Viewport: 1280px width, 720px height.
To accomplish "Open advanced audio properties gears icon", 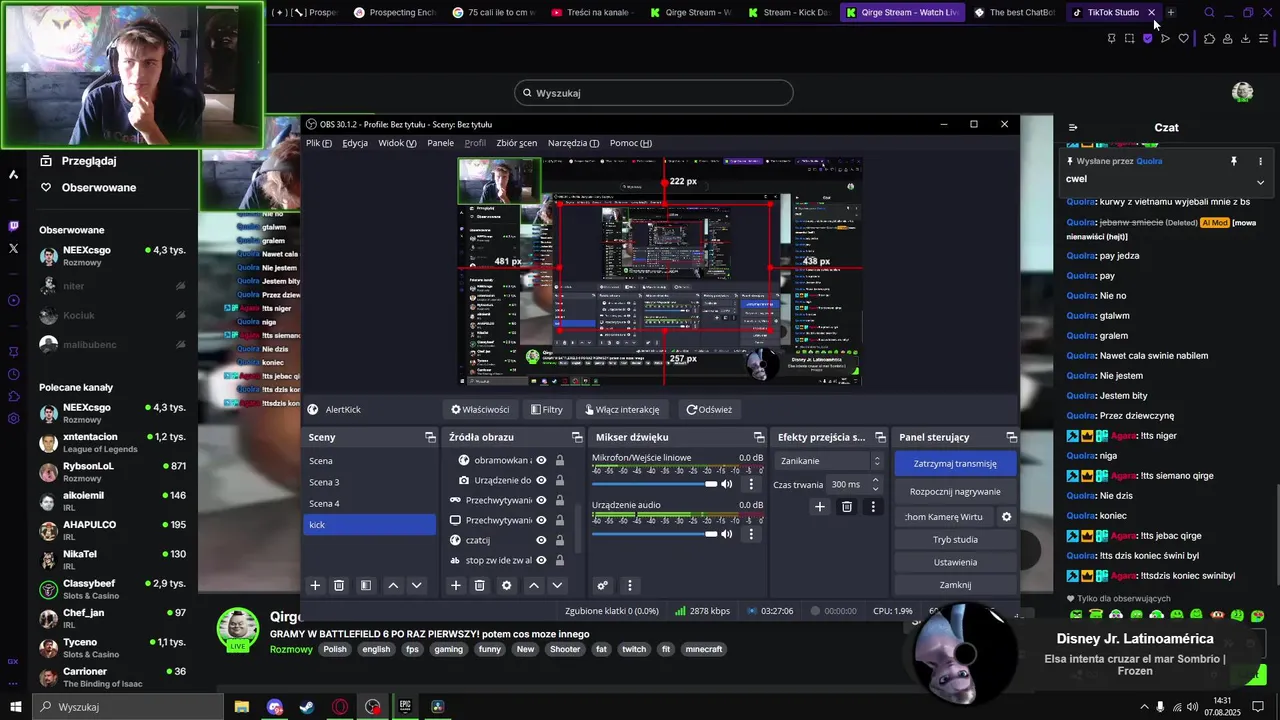I will 602,585.
